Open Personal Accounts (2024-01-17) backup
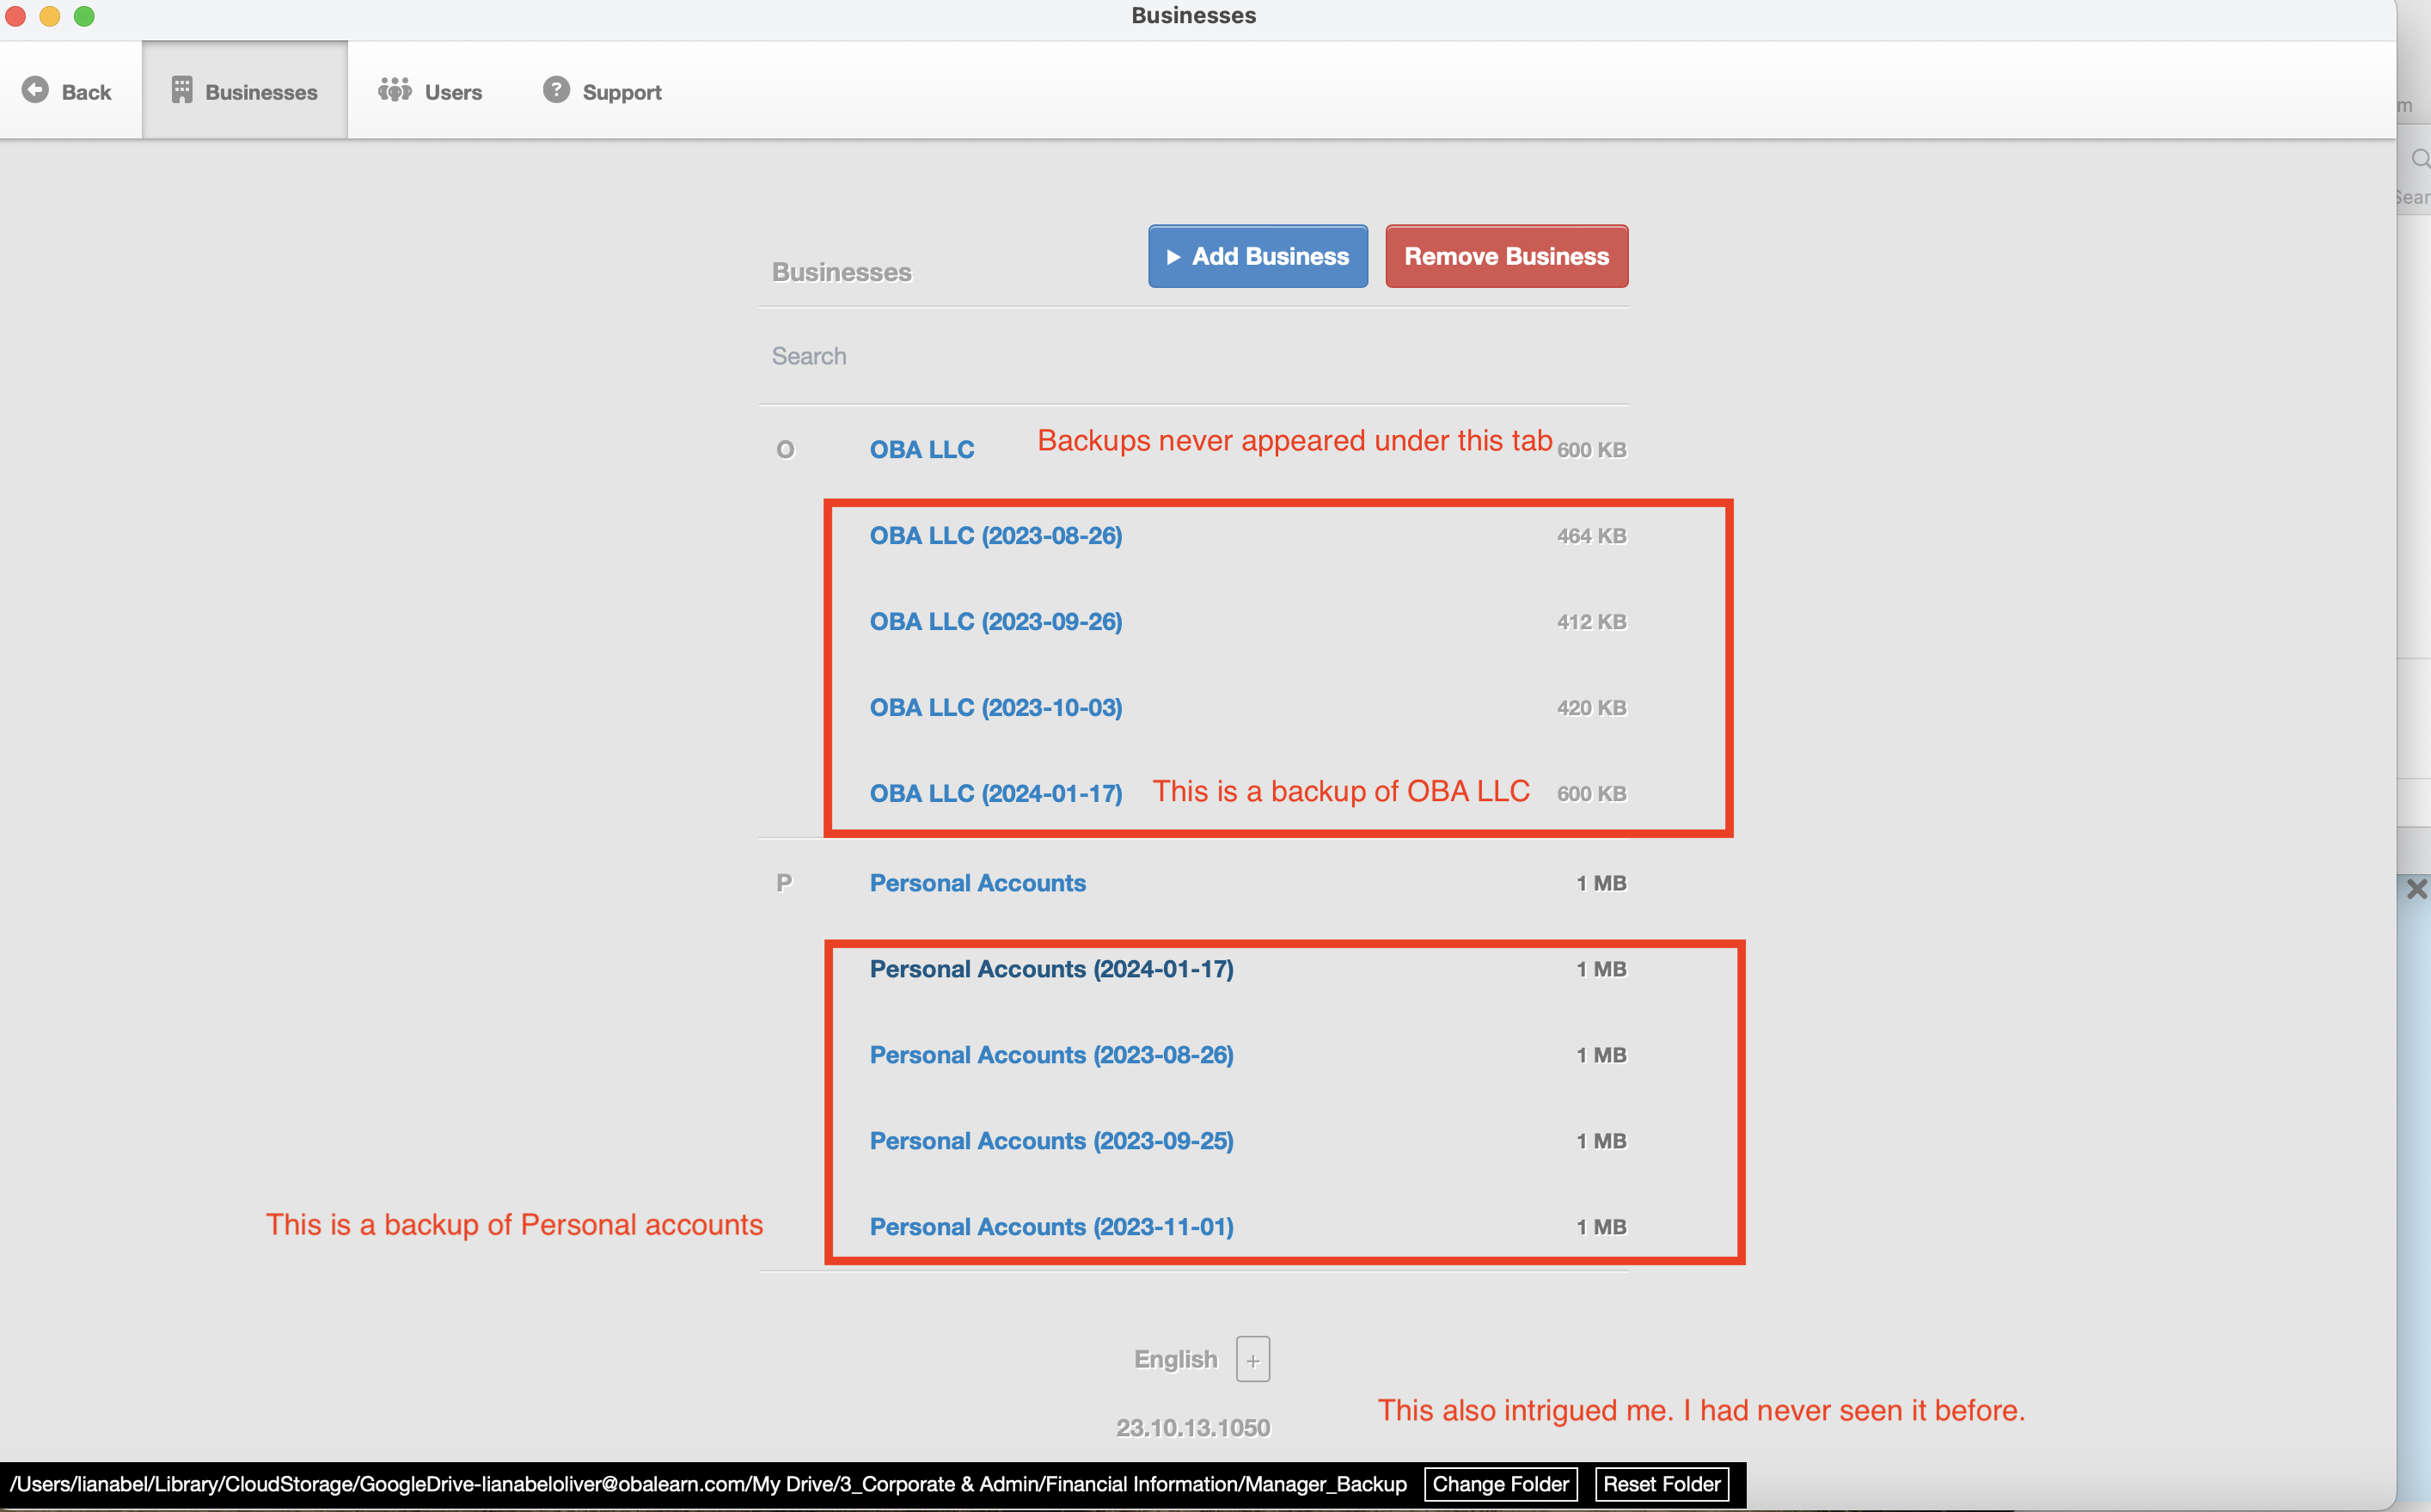 click(1051, 969)
